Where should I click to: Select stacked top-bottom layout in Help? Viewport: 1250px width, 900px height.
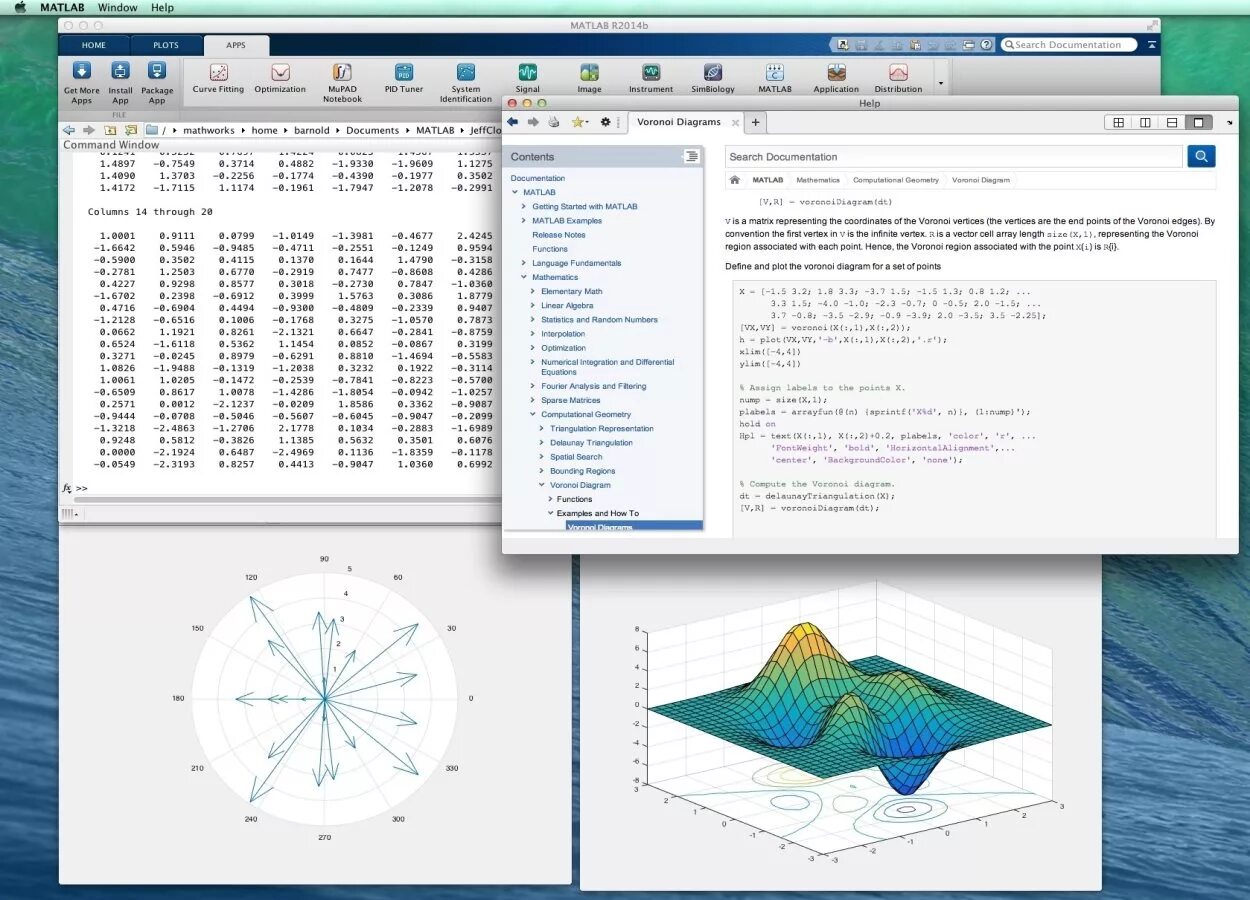pos(1172,122)
